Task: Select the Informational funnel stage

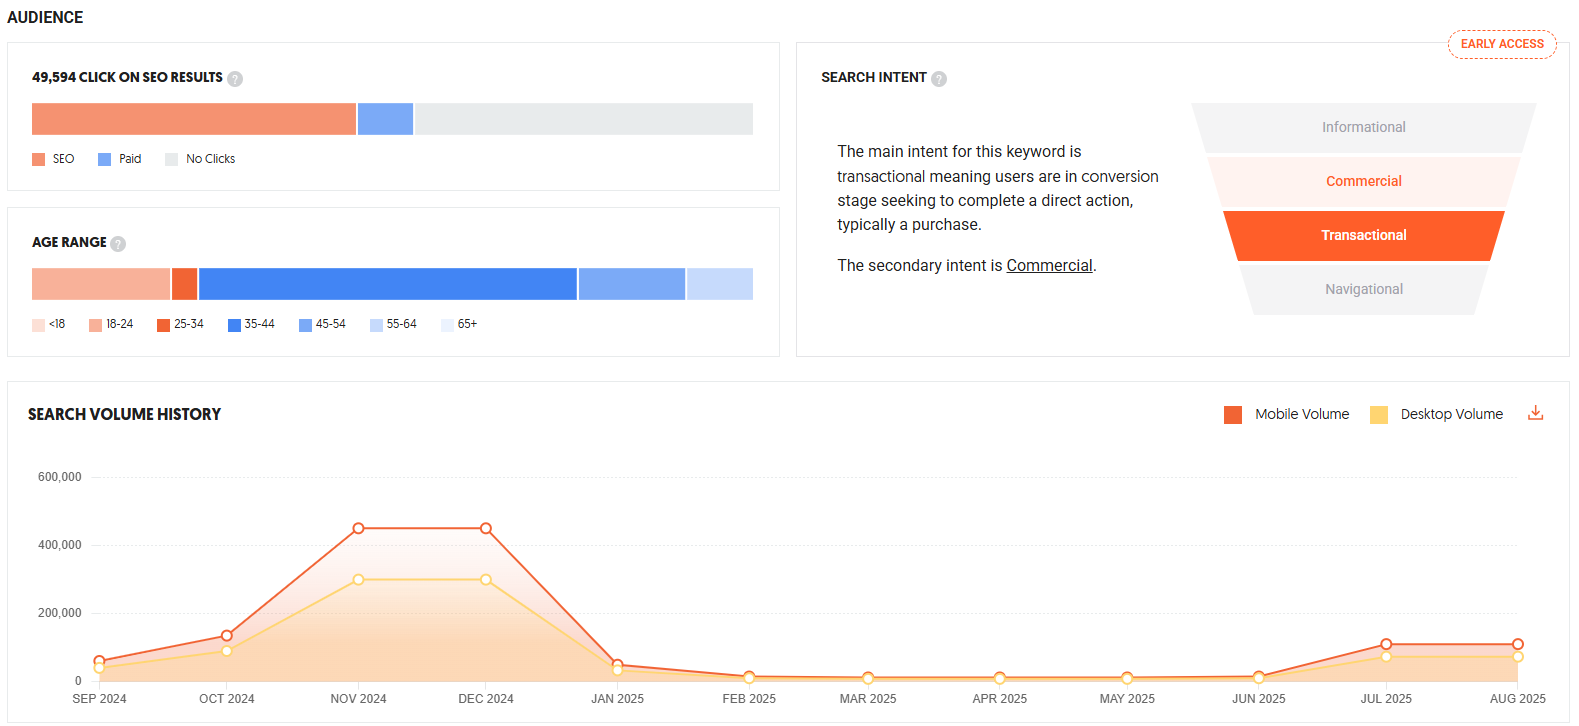Action: [x=1363, y=128]
